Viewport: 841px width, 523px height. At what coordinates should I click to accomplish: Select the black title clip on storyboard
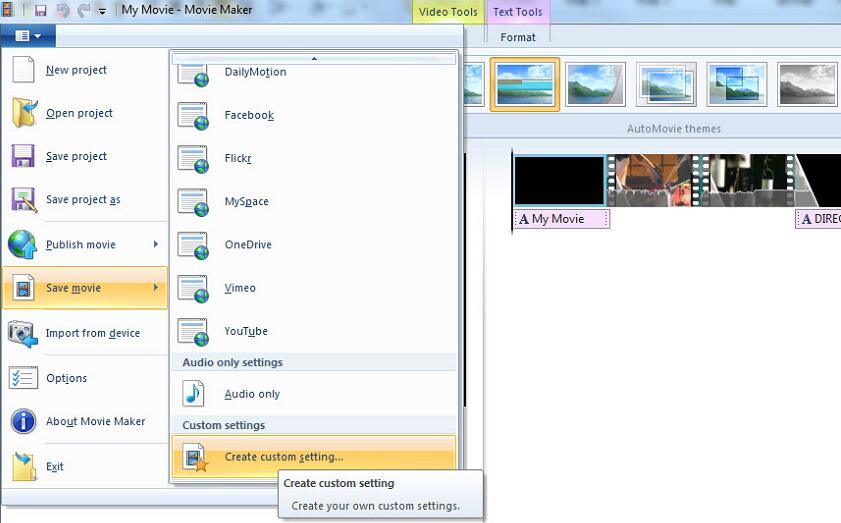pos(559,181)
